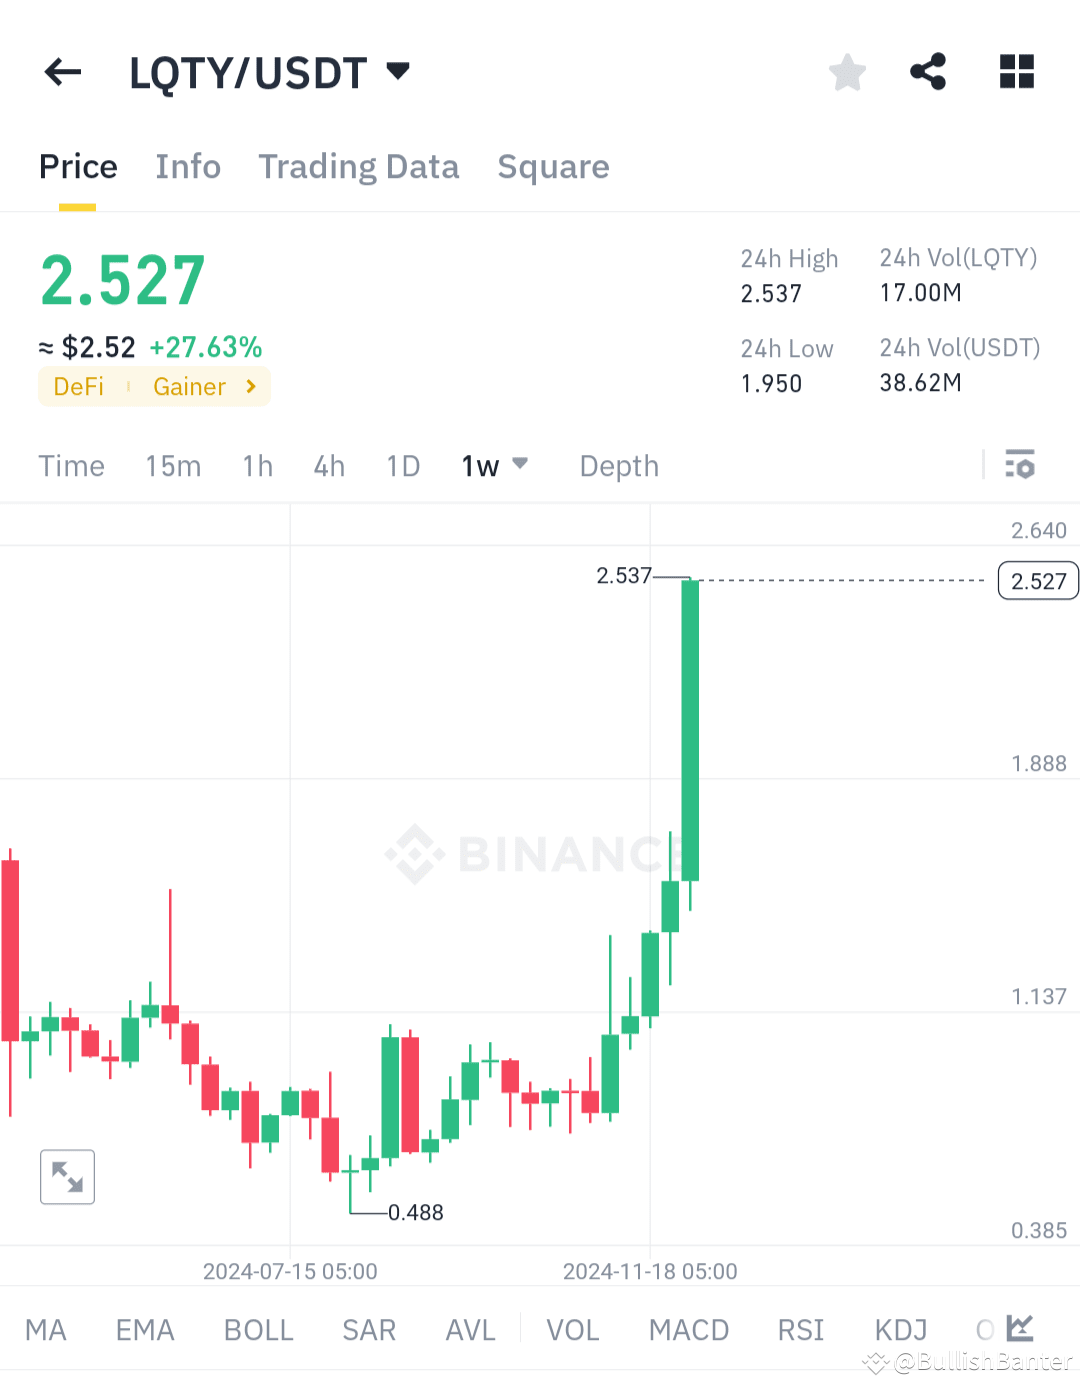Image resolution: width=1080 pixels, height=1384 pixels.
Task: View the Depth chart
Action: (x=618, y=465)
